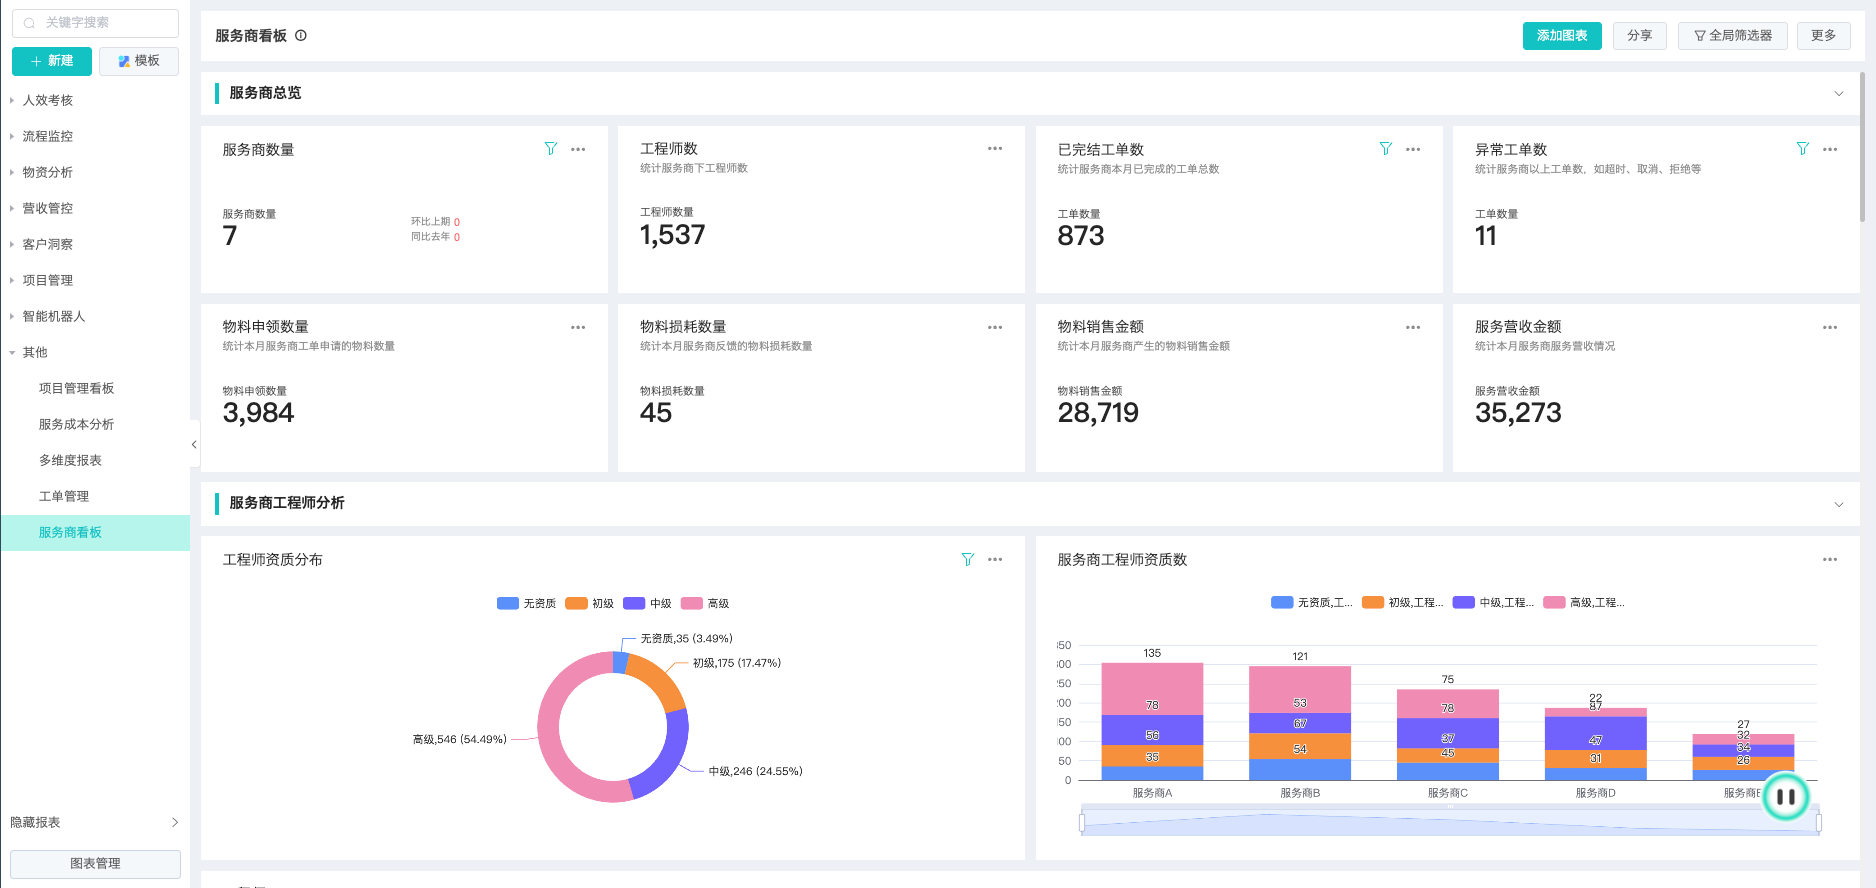Click right handle of bar chart zoom slider
This screenshot has width=1876, height=888.
coord(1818,822)
